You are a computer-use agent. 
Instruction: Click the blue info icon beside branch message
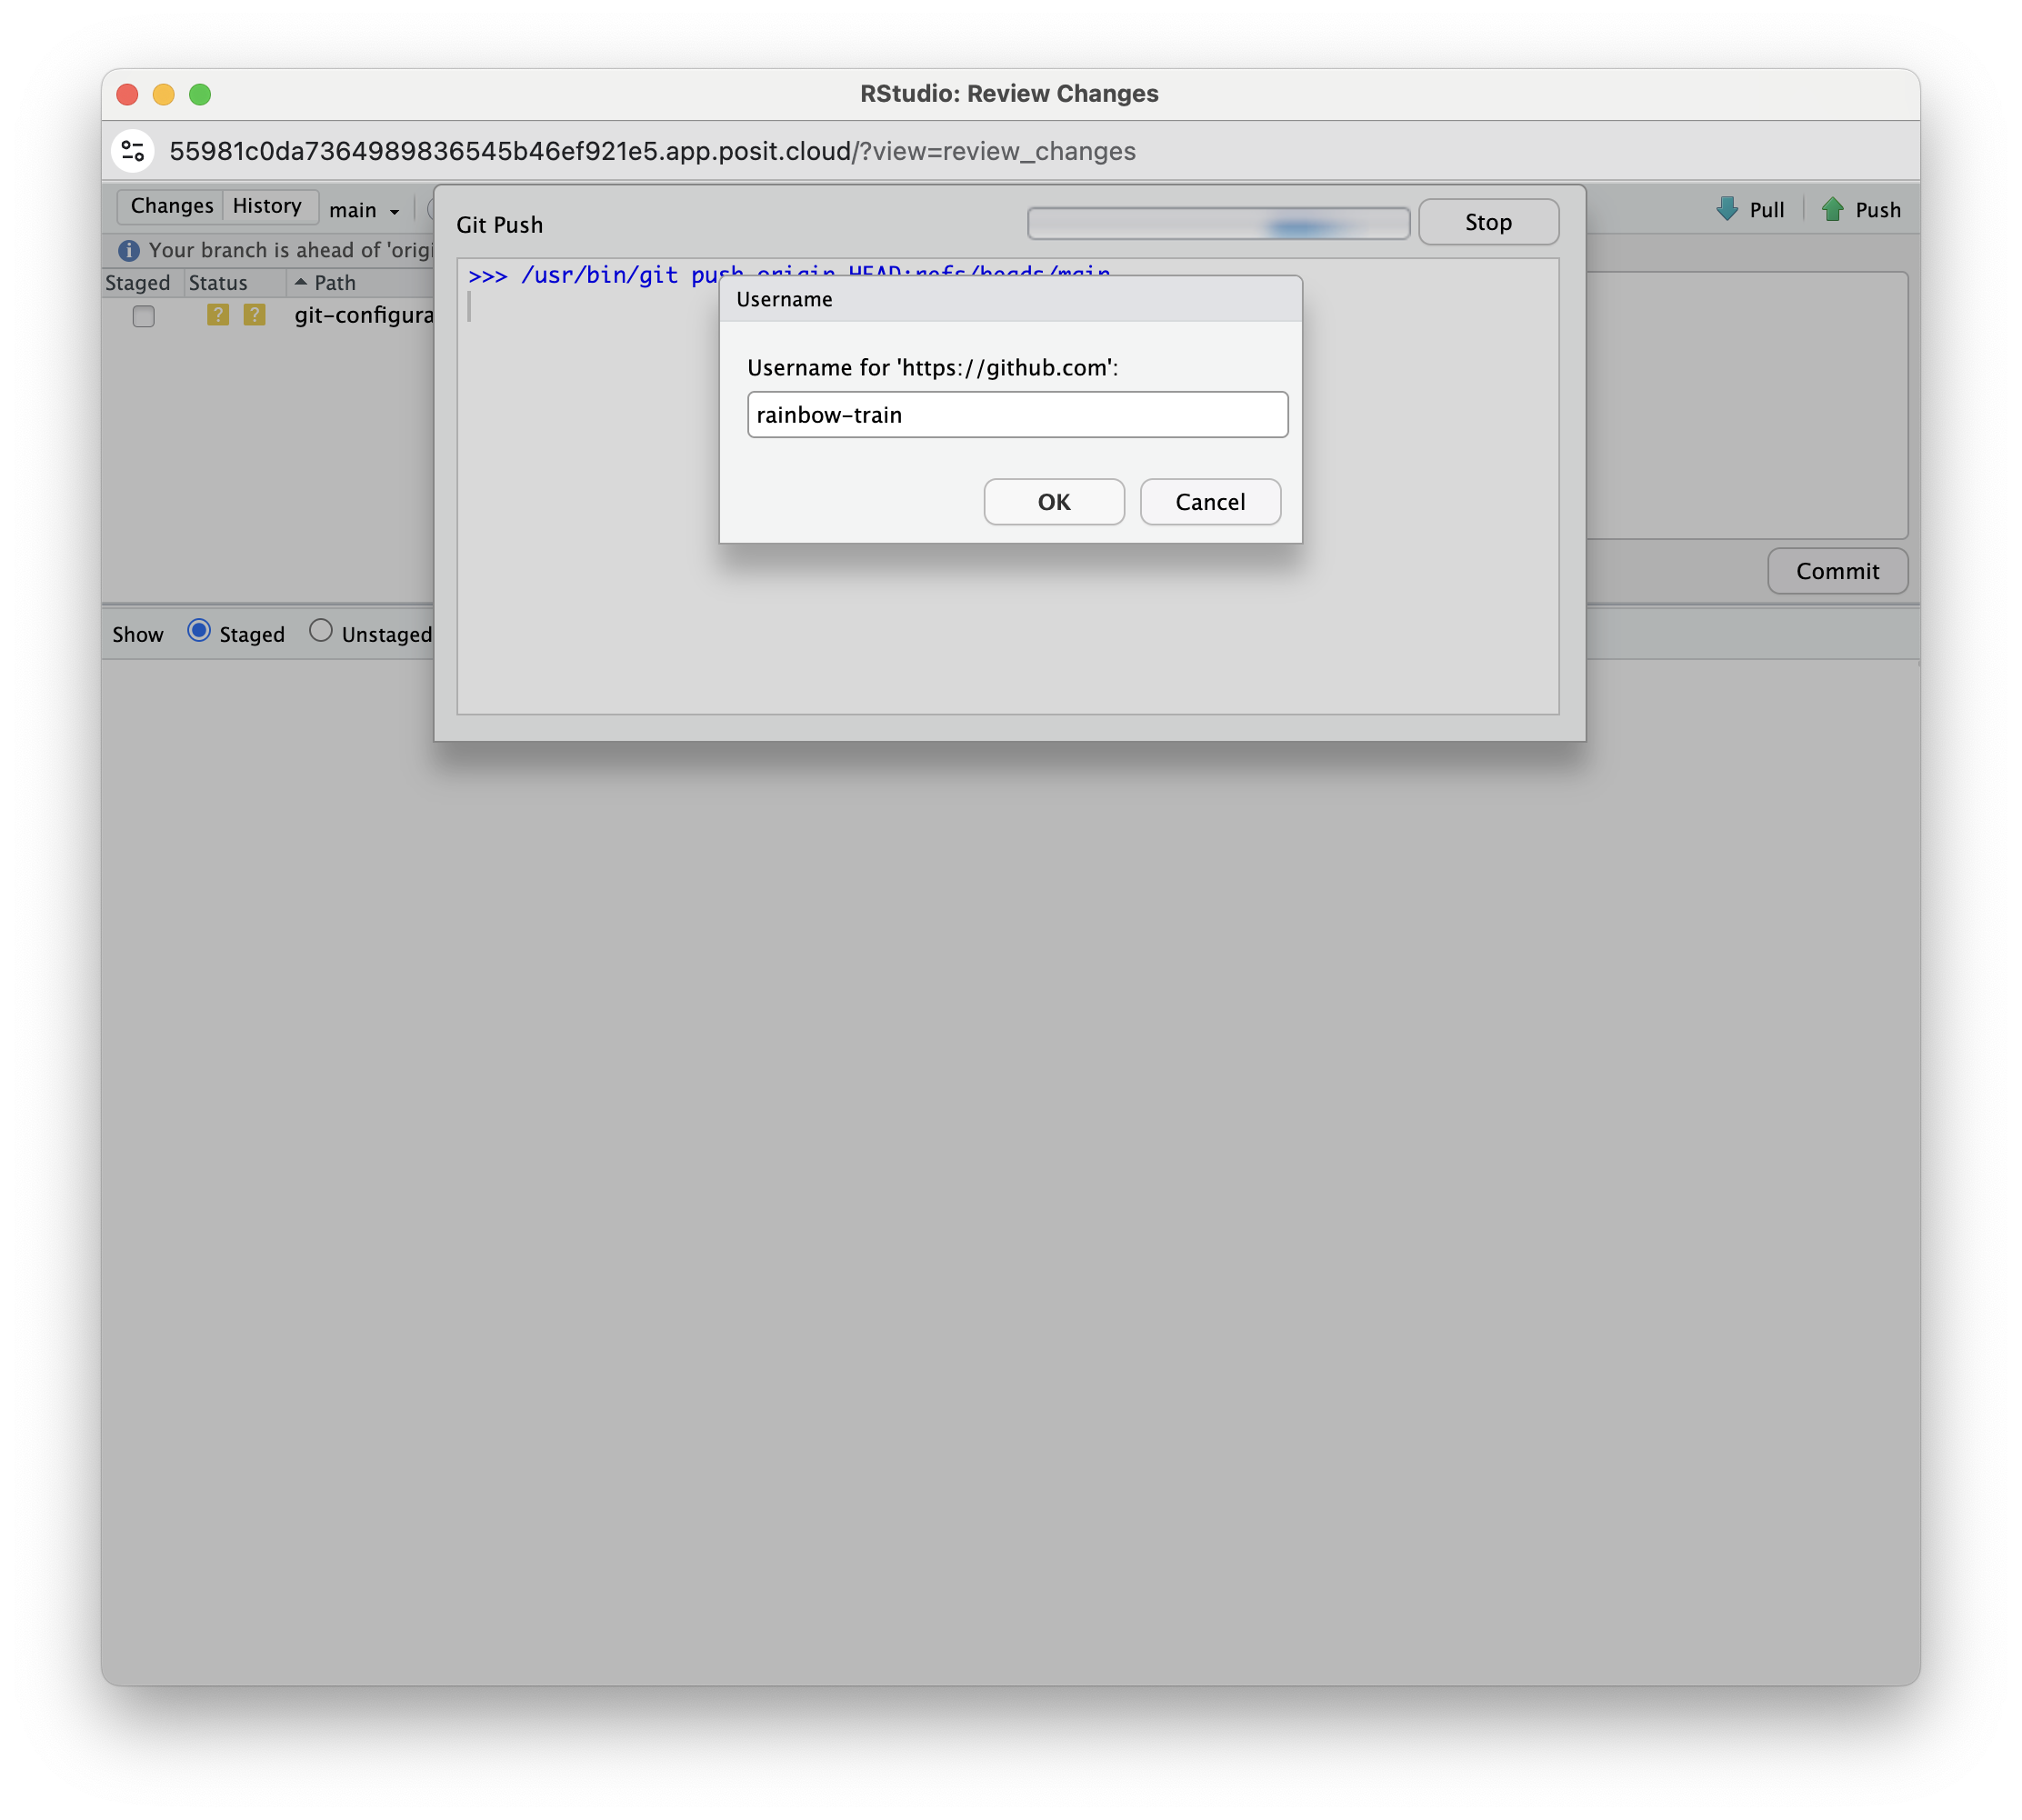pyautogui.click(x=129, y=250)
